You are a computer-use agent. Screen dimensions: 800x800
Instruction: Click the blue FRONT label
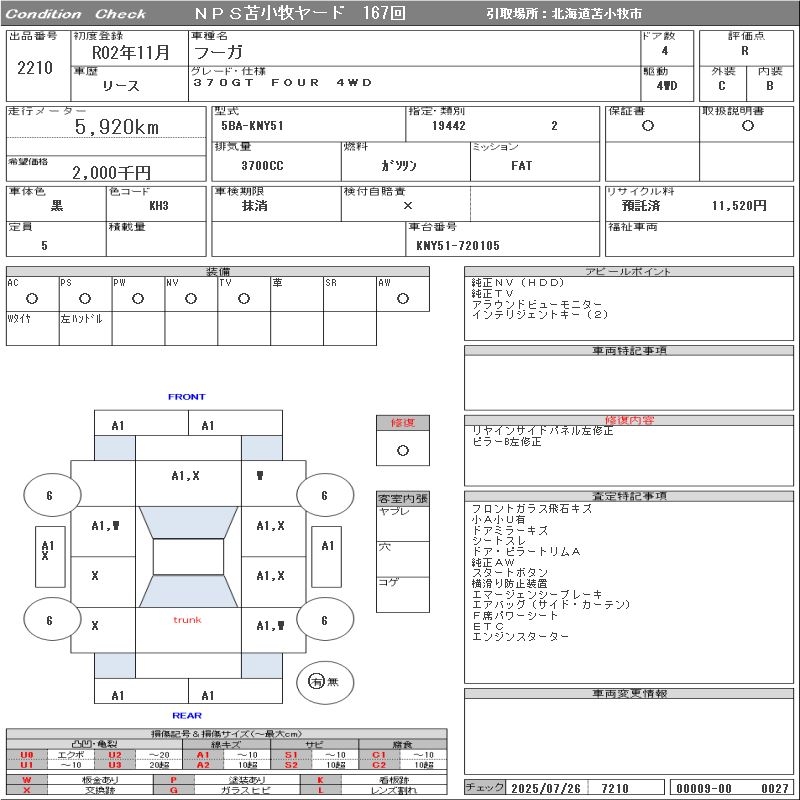187,396
